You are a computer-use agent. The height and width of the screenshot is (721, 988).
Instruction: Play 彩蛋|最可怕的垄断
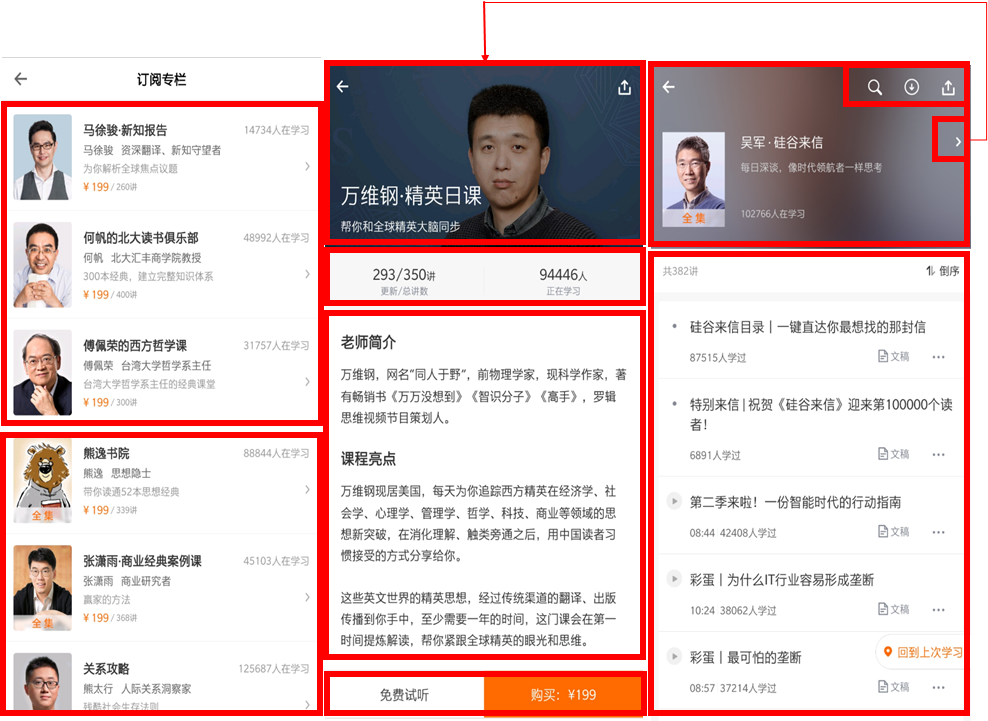point(674,656)
